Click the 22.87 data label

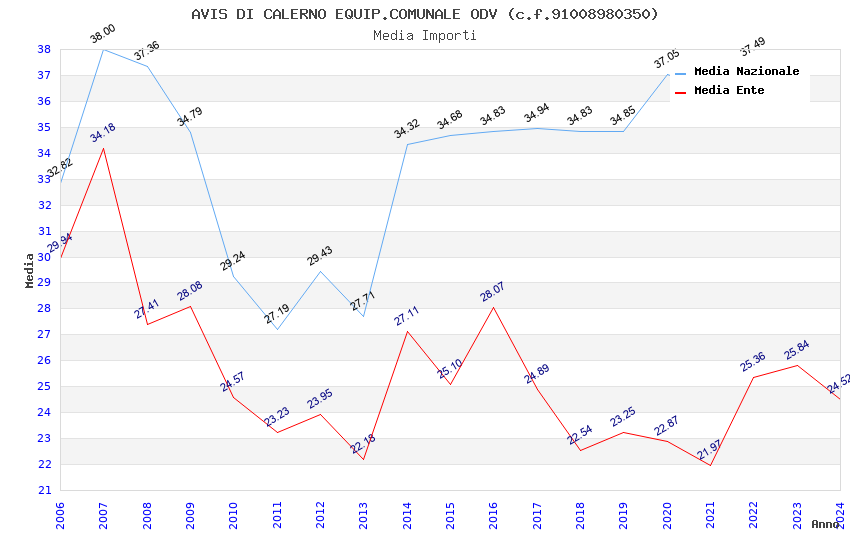pyautogui.click(x=666, y=426)
